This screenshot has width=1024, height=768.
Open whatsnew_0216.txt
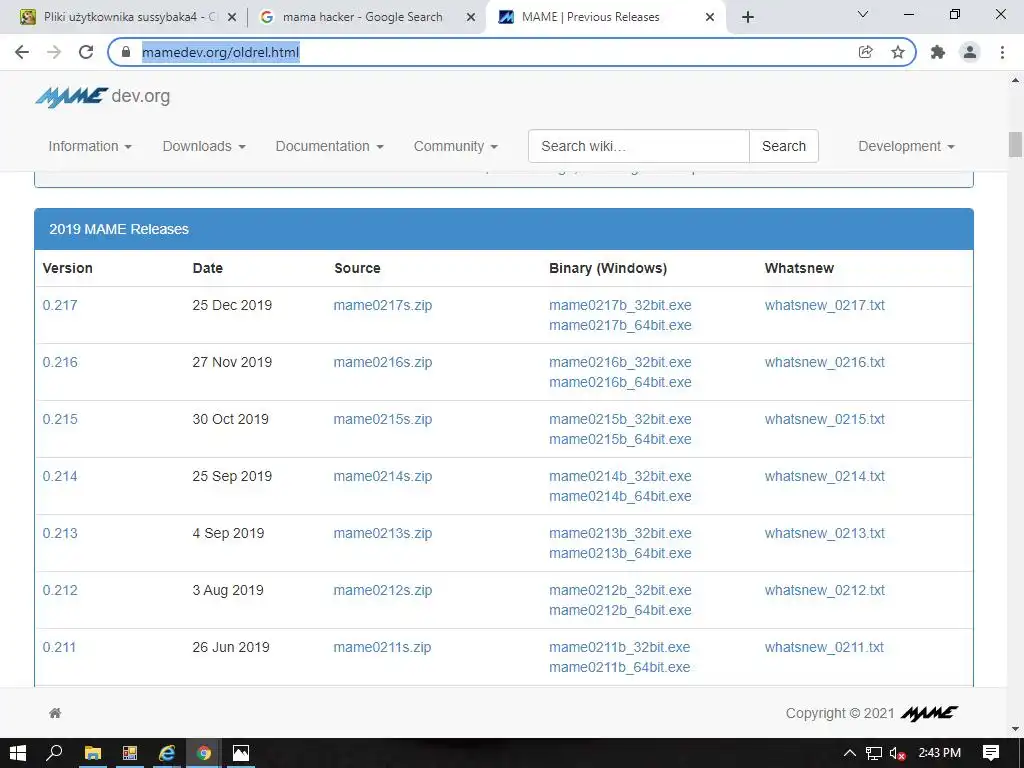pyautogui.click(x=824, y=362)
